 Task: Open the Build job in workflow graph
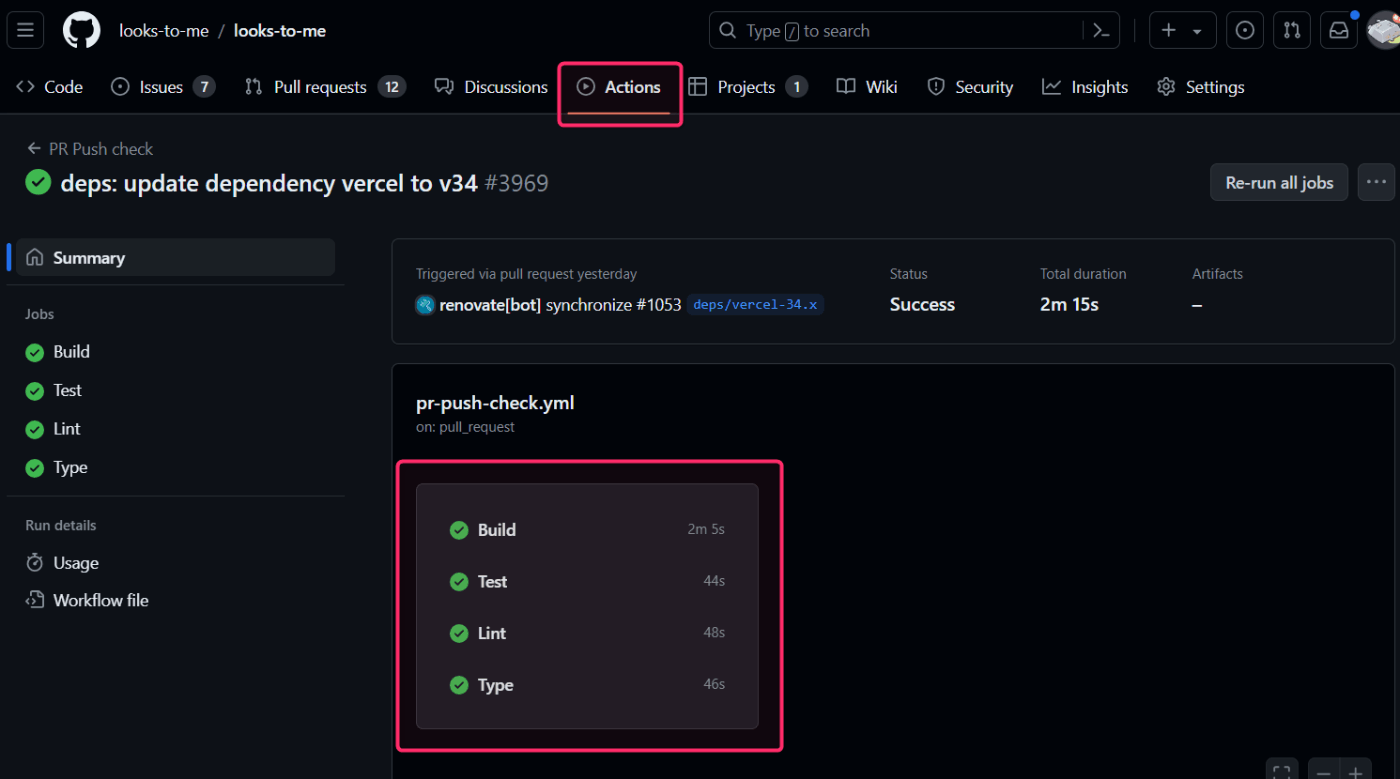(x=587, y=530)
